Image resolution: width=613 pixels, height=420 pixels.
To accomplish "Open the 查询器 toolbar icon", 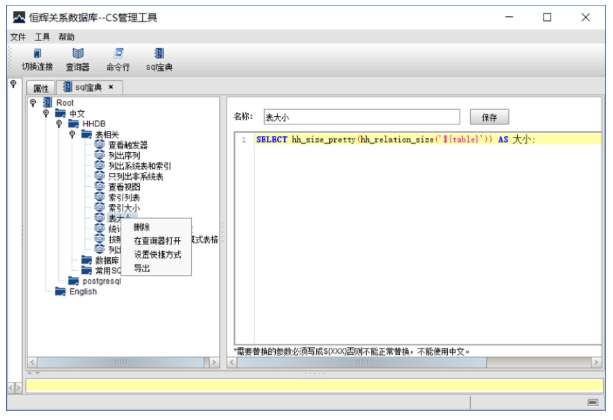I will point(78,53).
